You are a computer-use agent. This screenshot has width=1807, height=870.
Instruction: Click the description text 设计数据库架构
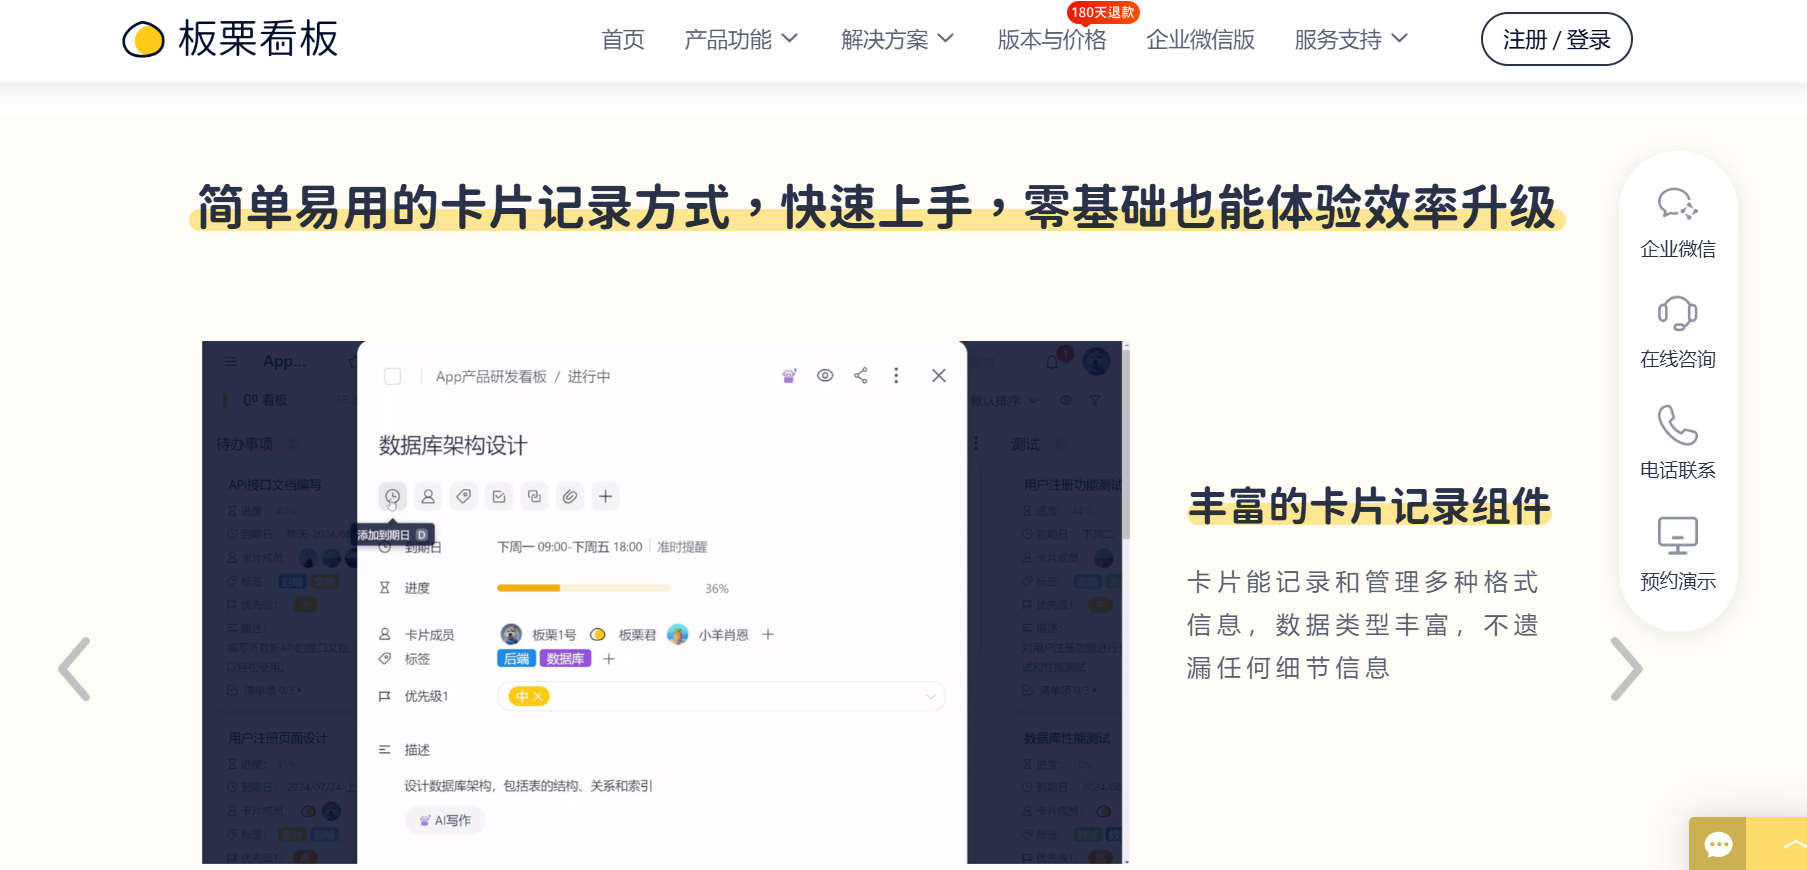(x=528, y=786)
